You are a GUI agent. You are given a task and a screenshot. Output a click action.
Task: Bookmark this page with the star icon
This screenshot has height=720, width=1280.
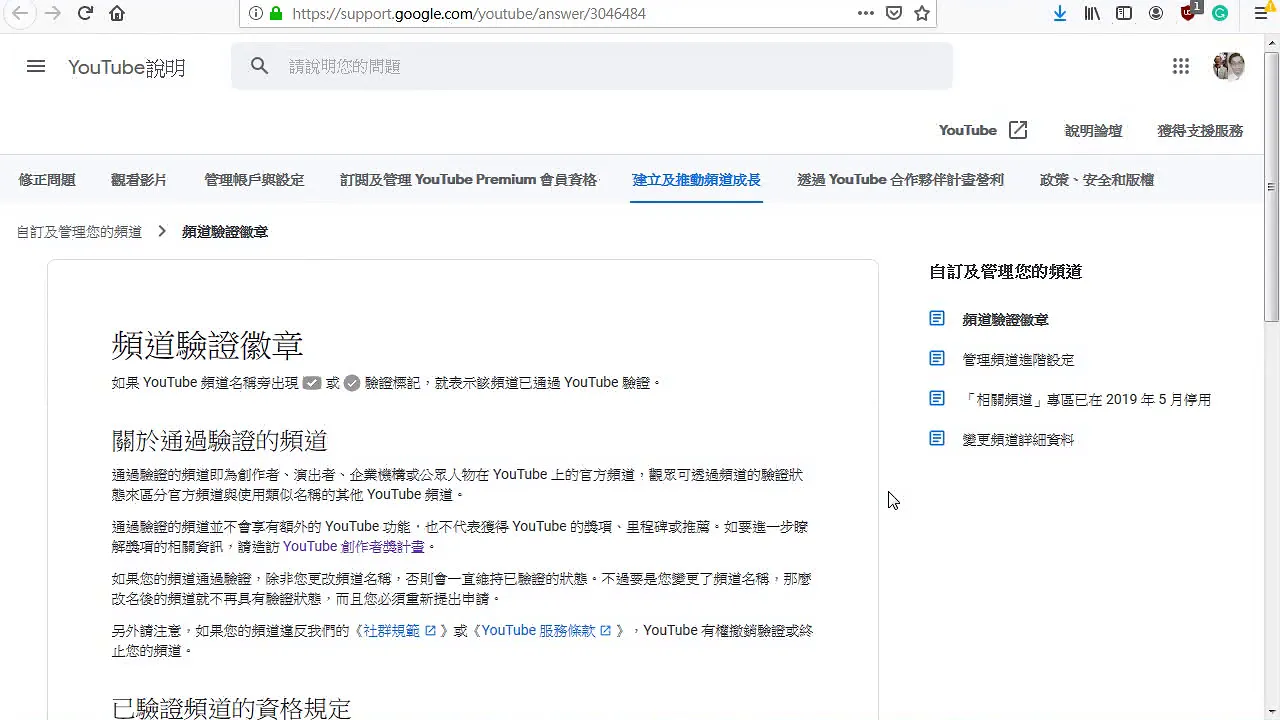[922, 13]
